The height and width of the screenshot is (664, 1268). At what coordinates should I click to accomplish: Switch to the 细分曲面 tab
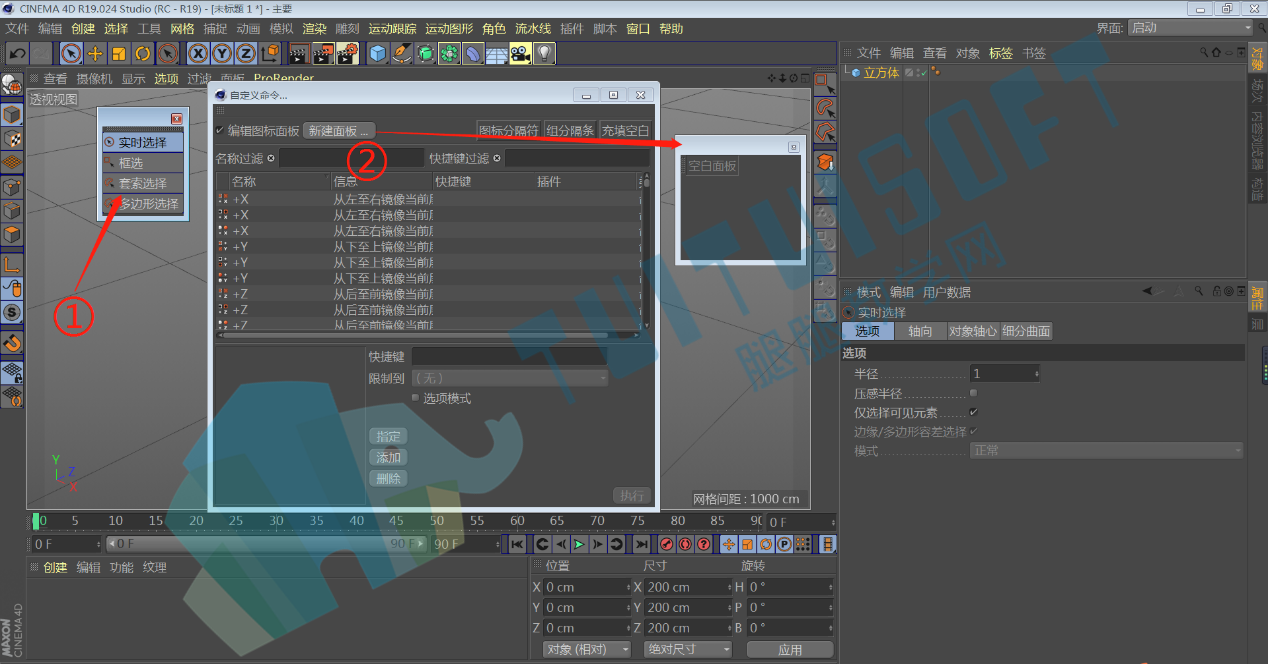[1027, 331]
